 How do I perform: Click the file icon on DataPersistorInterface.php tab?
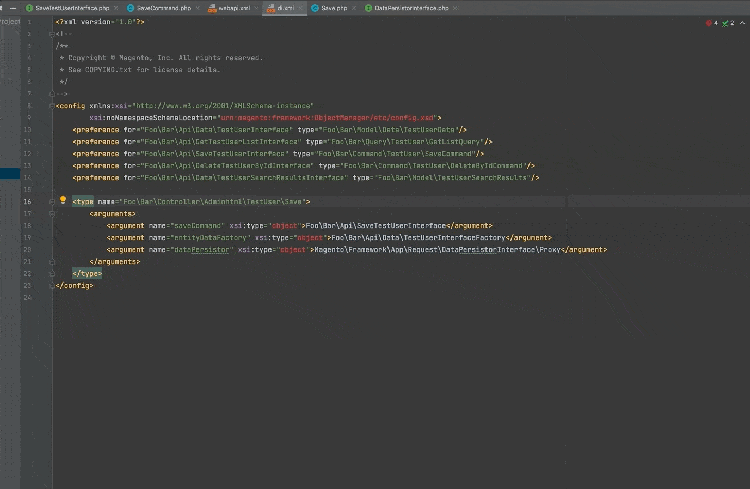(x=368, y=7)
